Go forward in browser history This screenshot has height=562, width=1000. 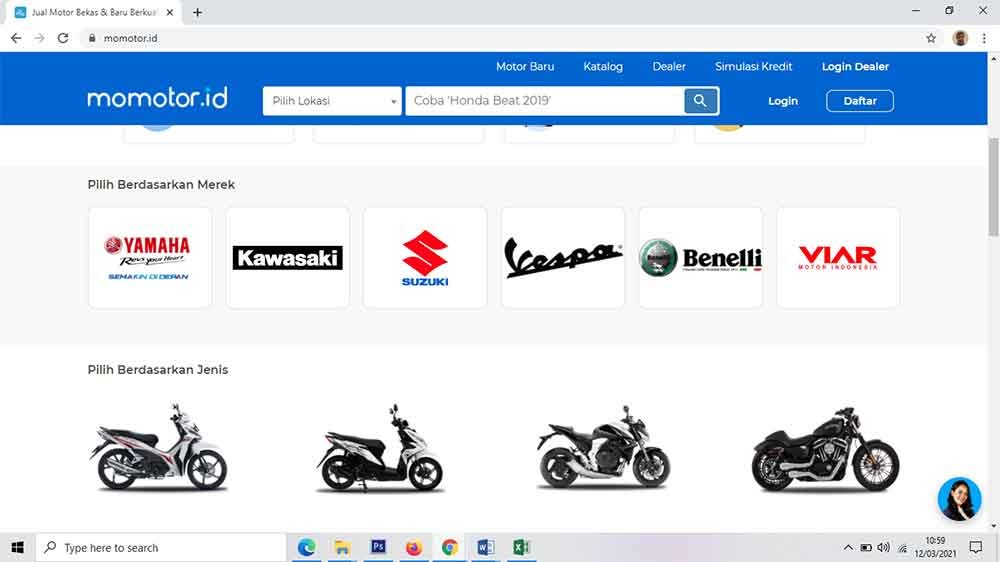[40, 38]
